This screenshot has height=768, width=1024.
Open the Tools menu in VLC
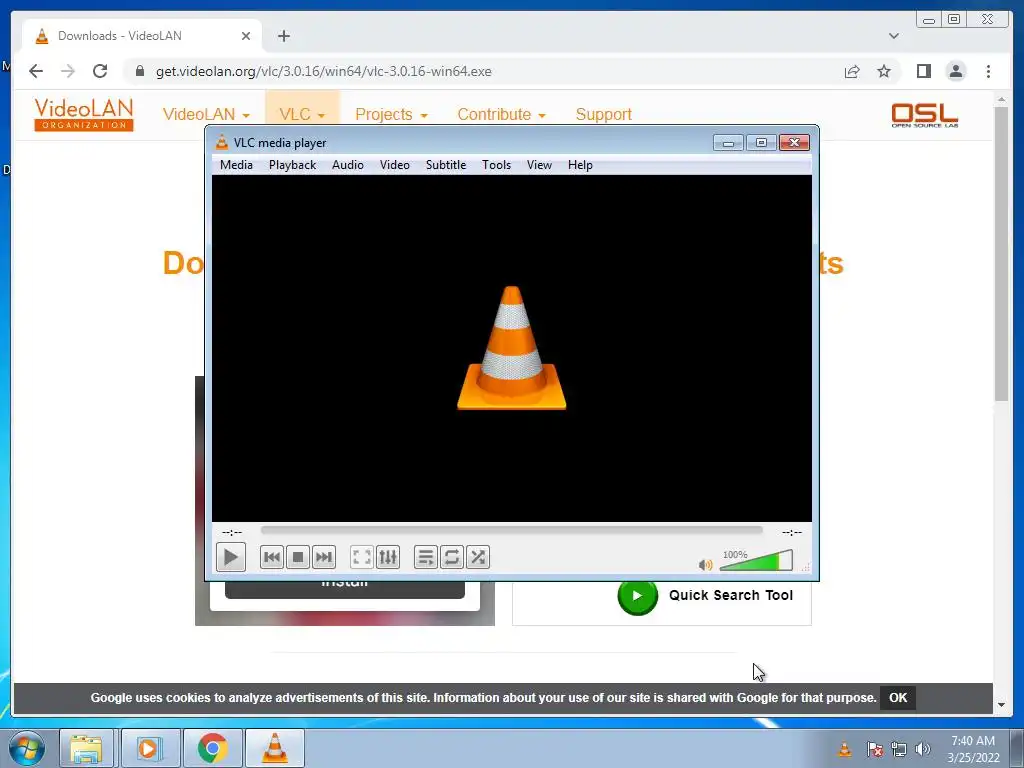(496, 165)
